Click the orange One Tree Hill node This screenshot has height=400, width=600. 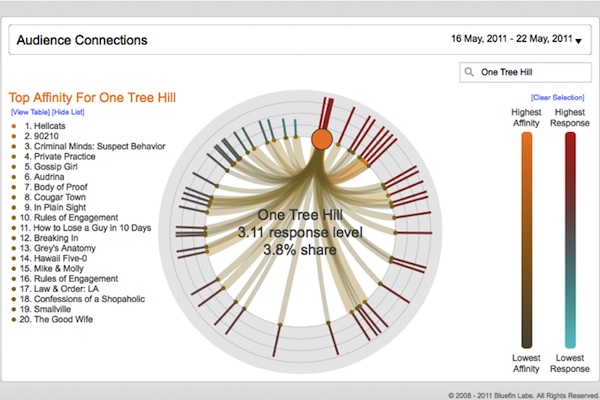click(x=322, y=139)
